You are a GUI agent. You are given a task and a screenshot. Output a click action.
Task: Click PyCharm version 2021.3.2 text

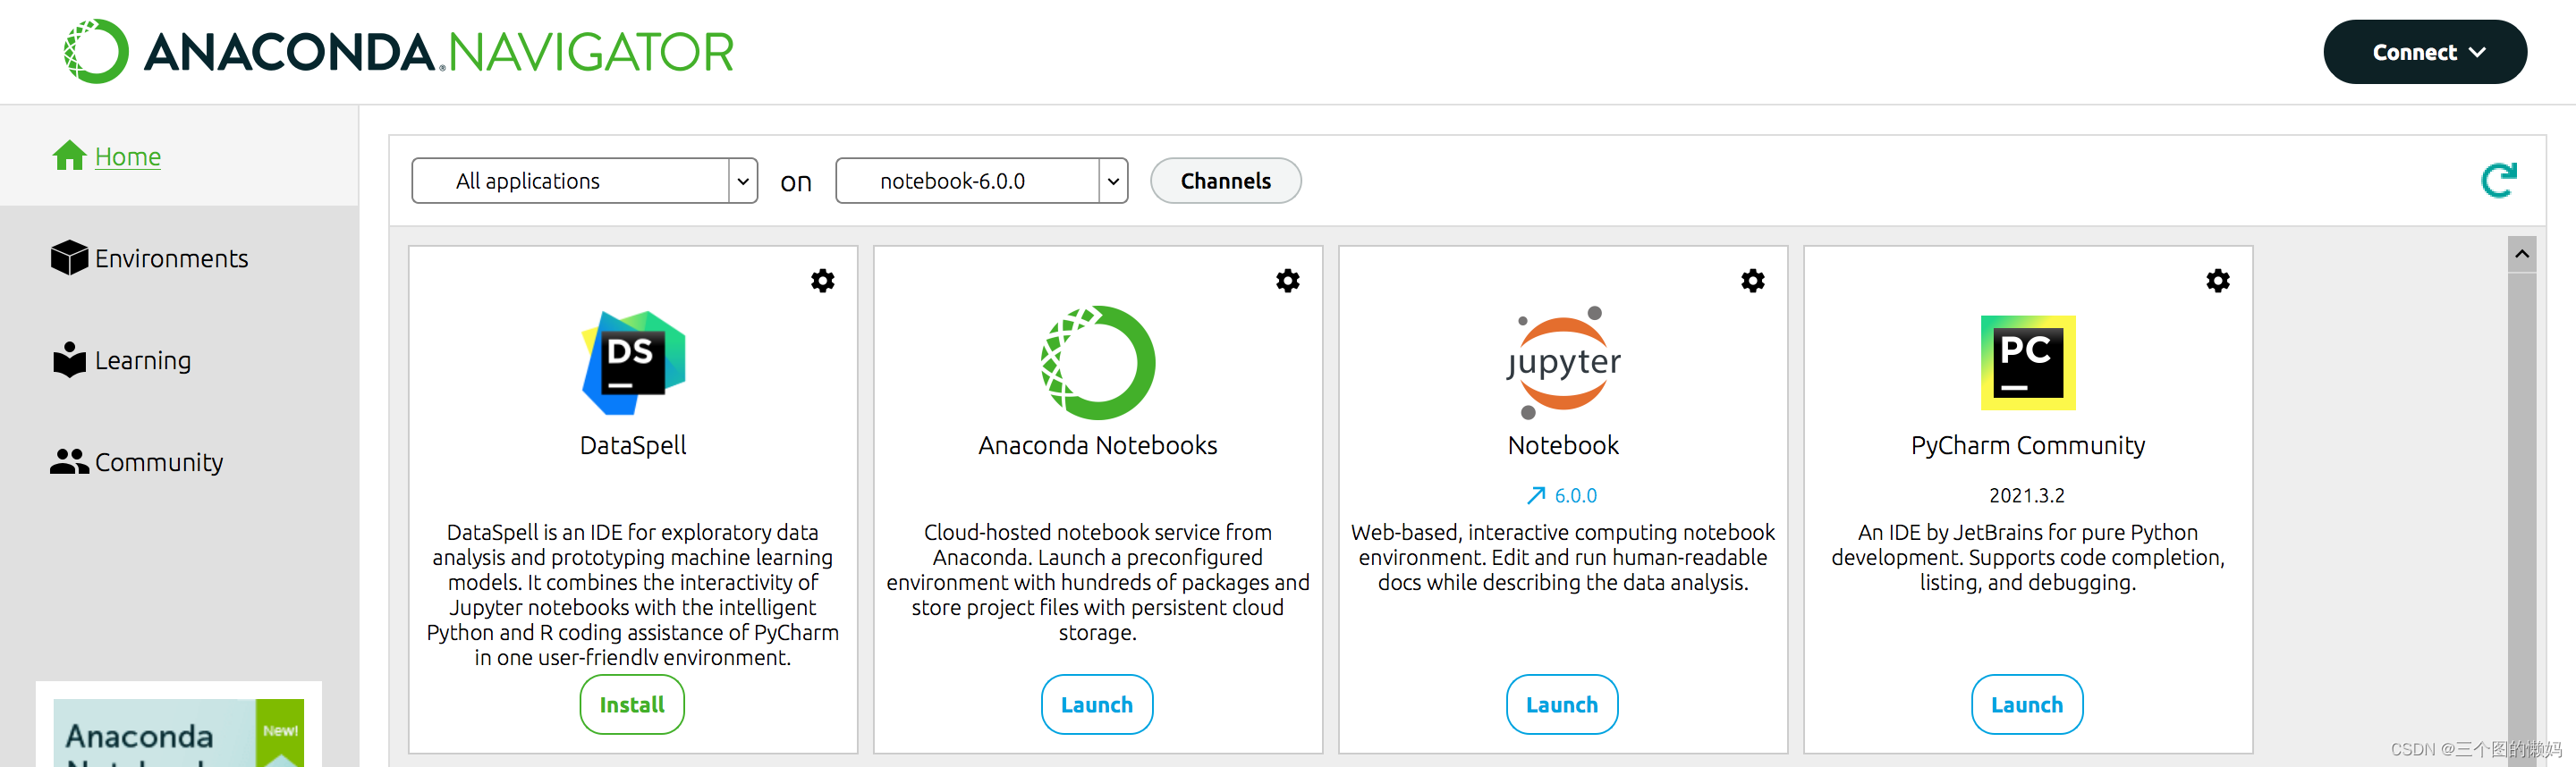(x=2027, y=495)
